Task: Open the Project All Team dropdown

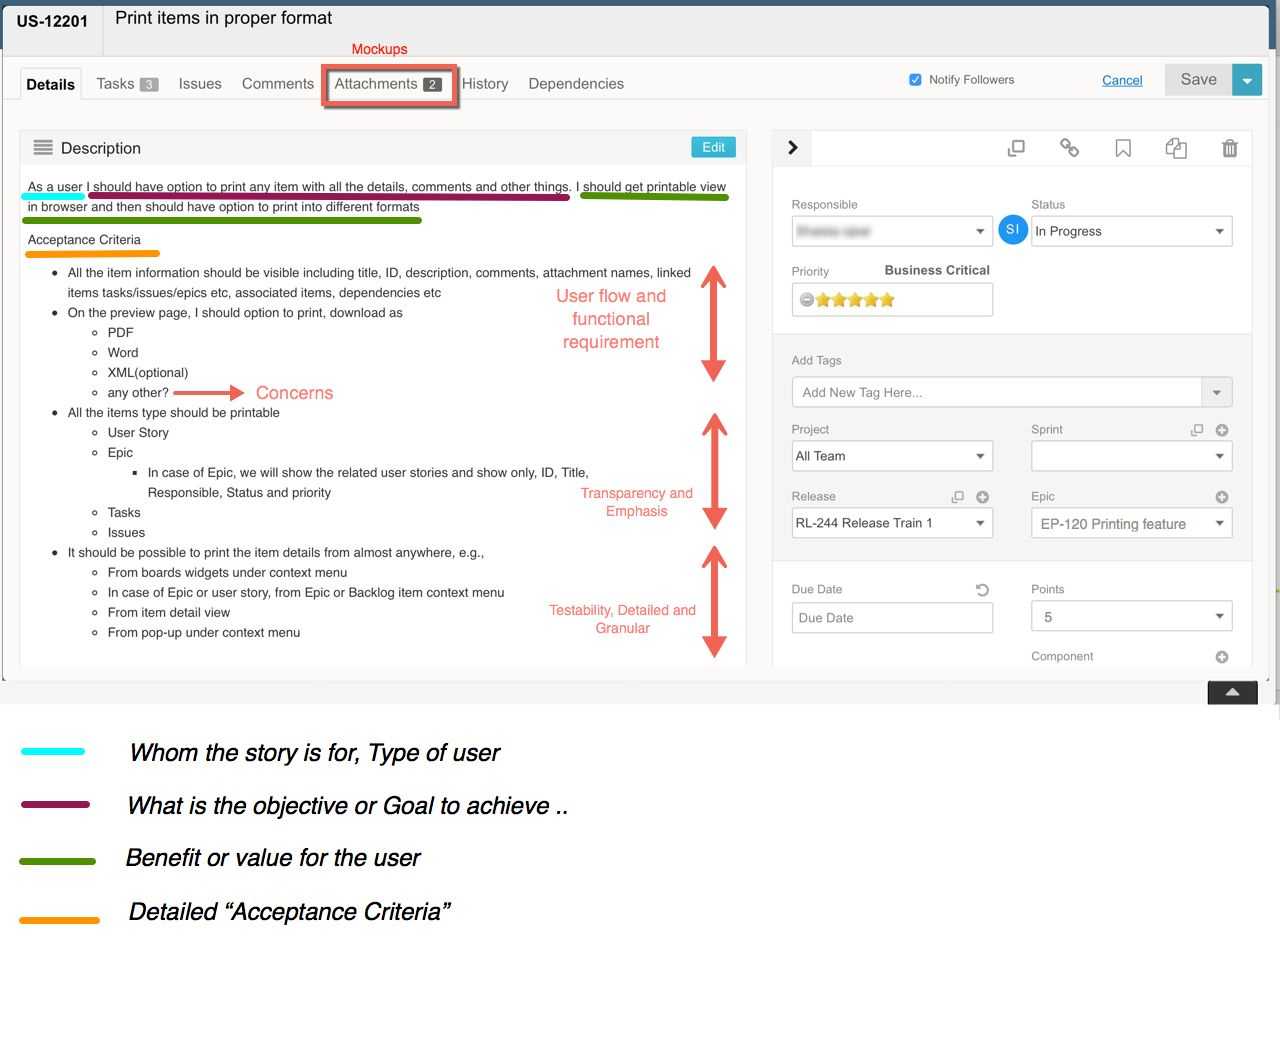Action: tap(892, 456)
